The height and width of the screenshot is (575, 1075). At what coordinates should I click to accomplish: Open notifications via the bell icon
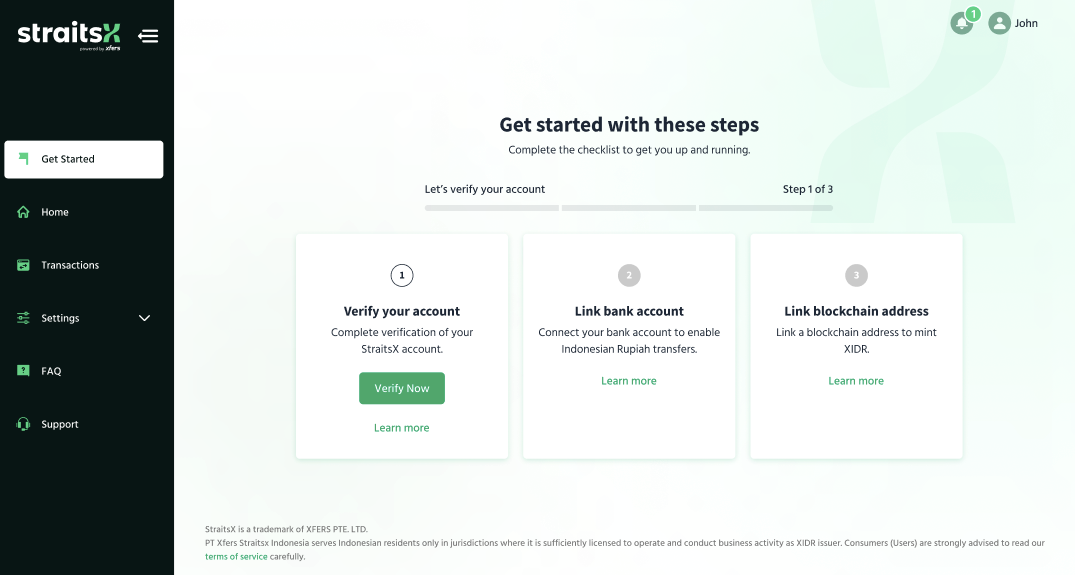point(961,23)
